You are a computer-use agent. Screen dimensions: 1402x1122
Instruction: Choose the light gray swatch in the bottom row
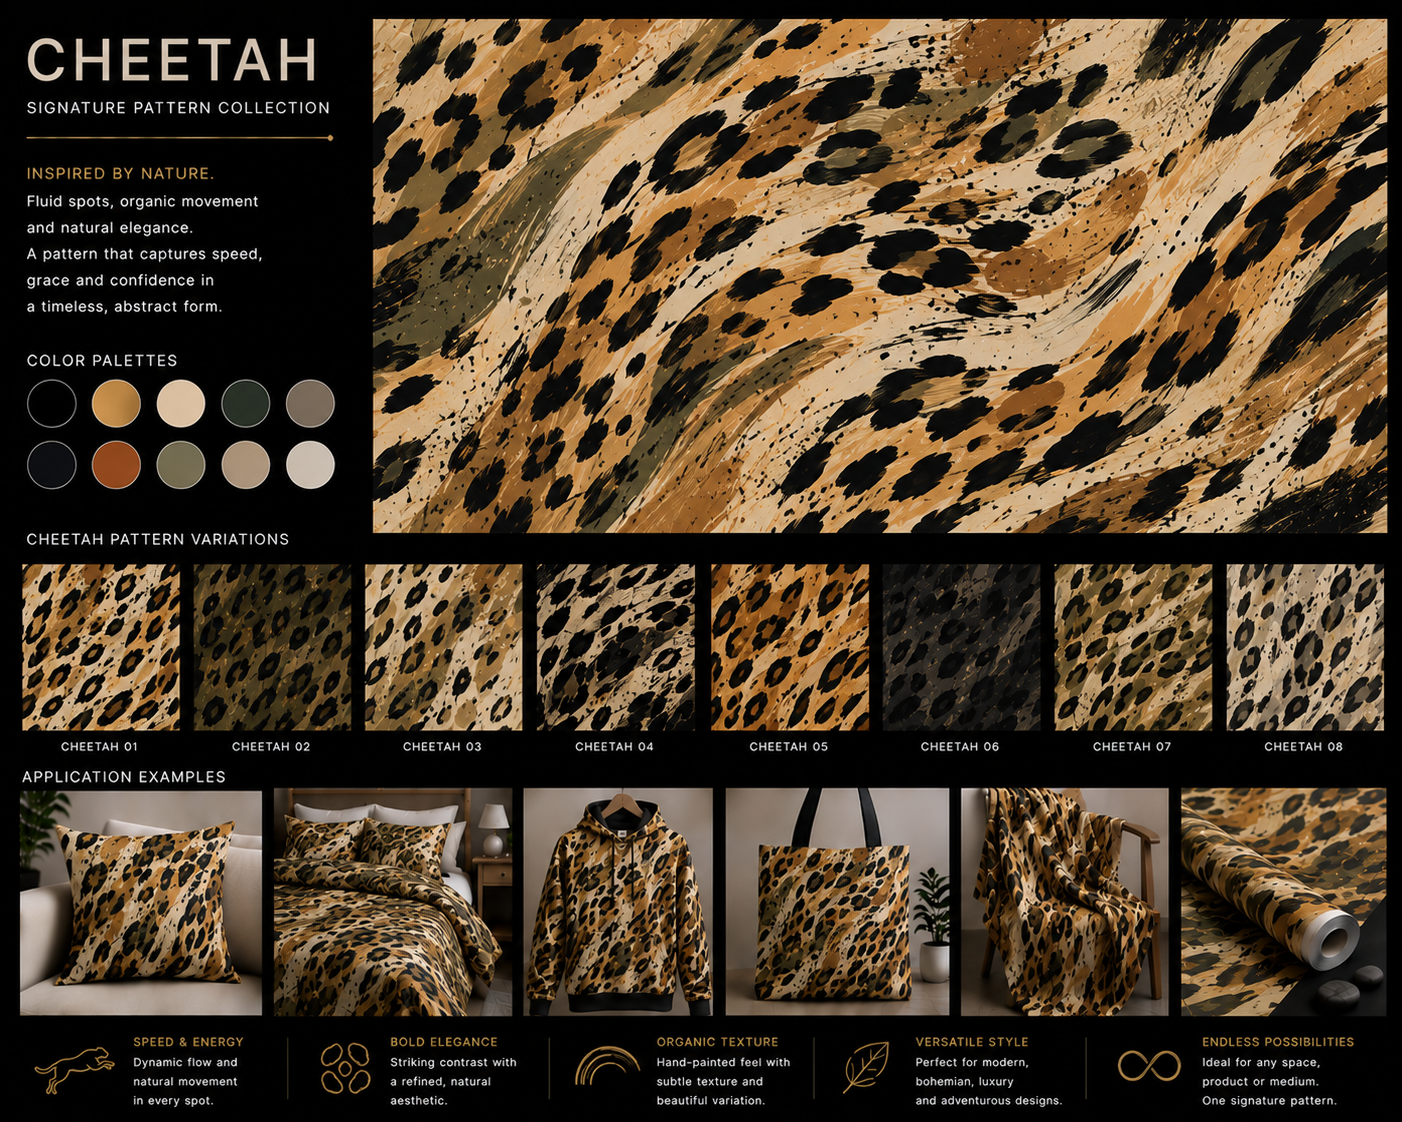pyautogui.click(x=310, y=465)
